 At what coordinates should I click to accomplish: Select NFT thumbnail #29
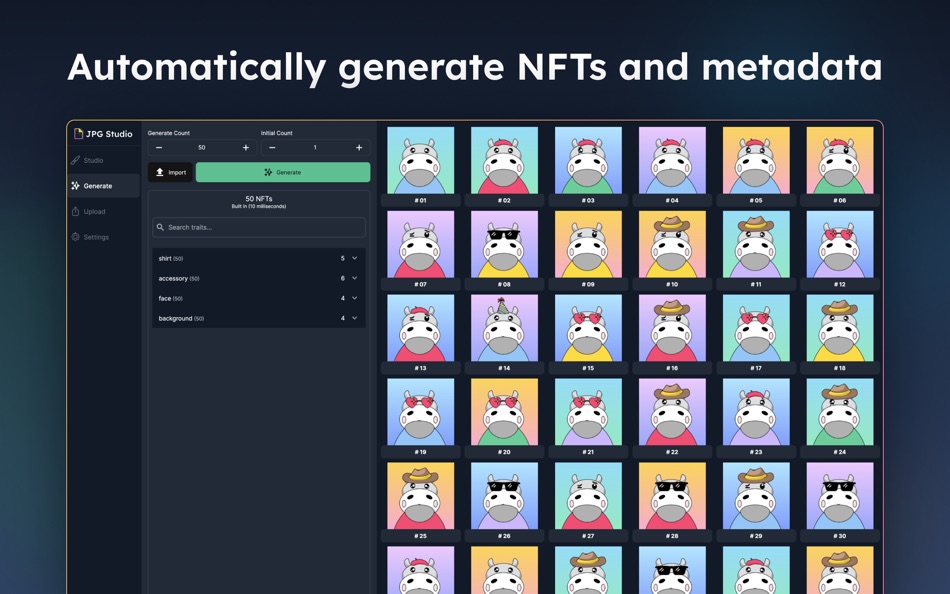(756, 496)
